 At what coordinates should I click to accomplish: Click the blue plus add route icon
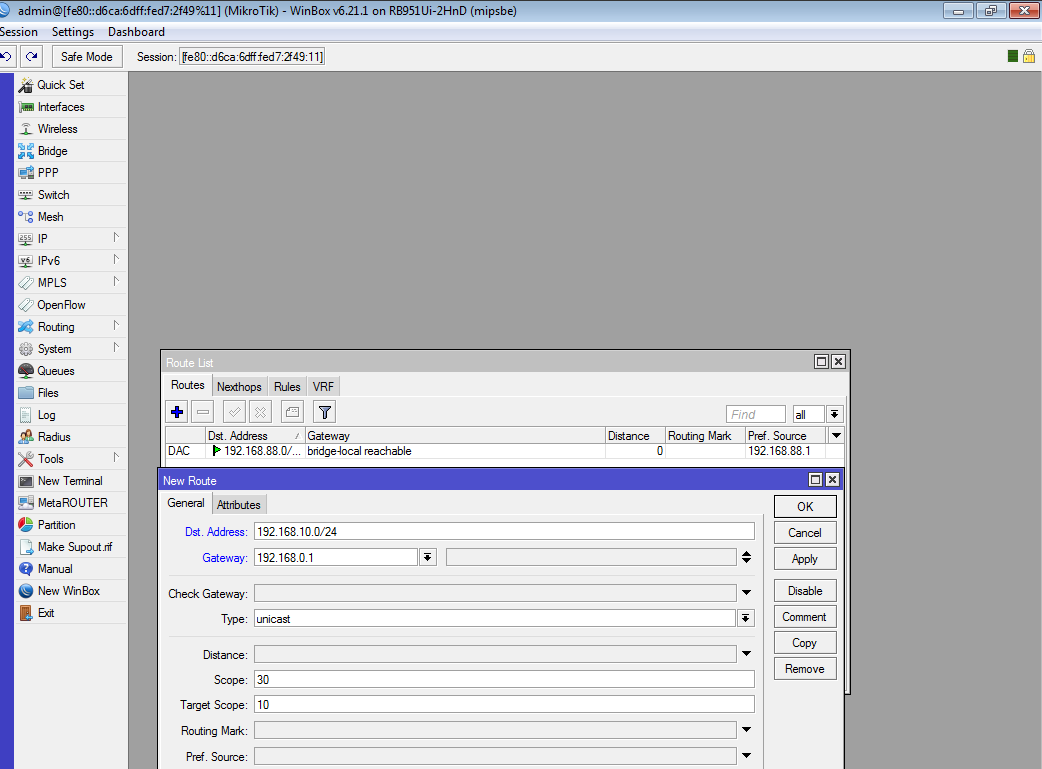tap(177, 412)
